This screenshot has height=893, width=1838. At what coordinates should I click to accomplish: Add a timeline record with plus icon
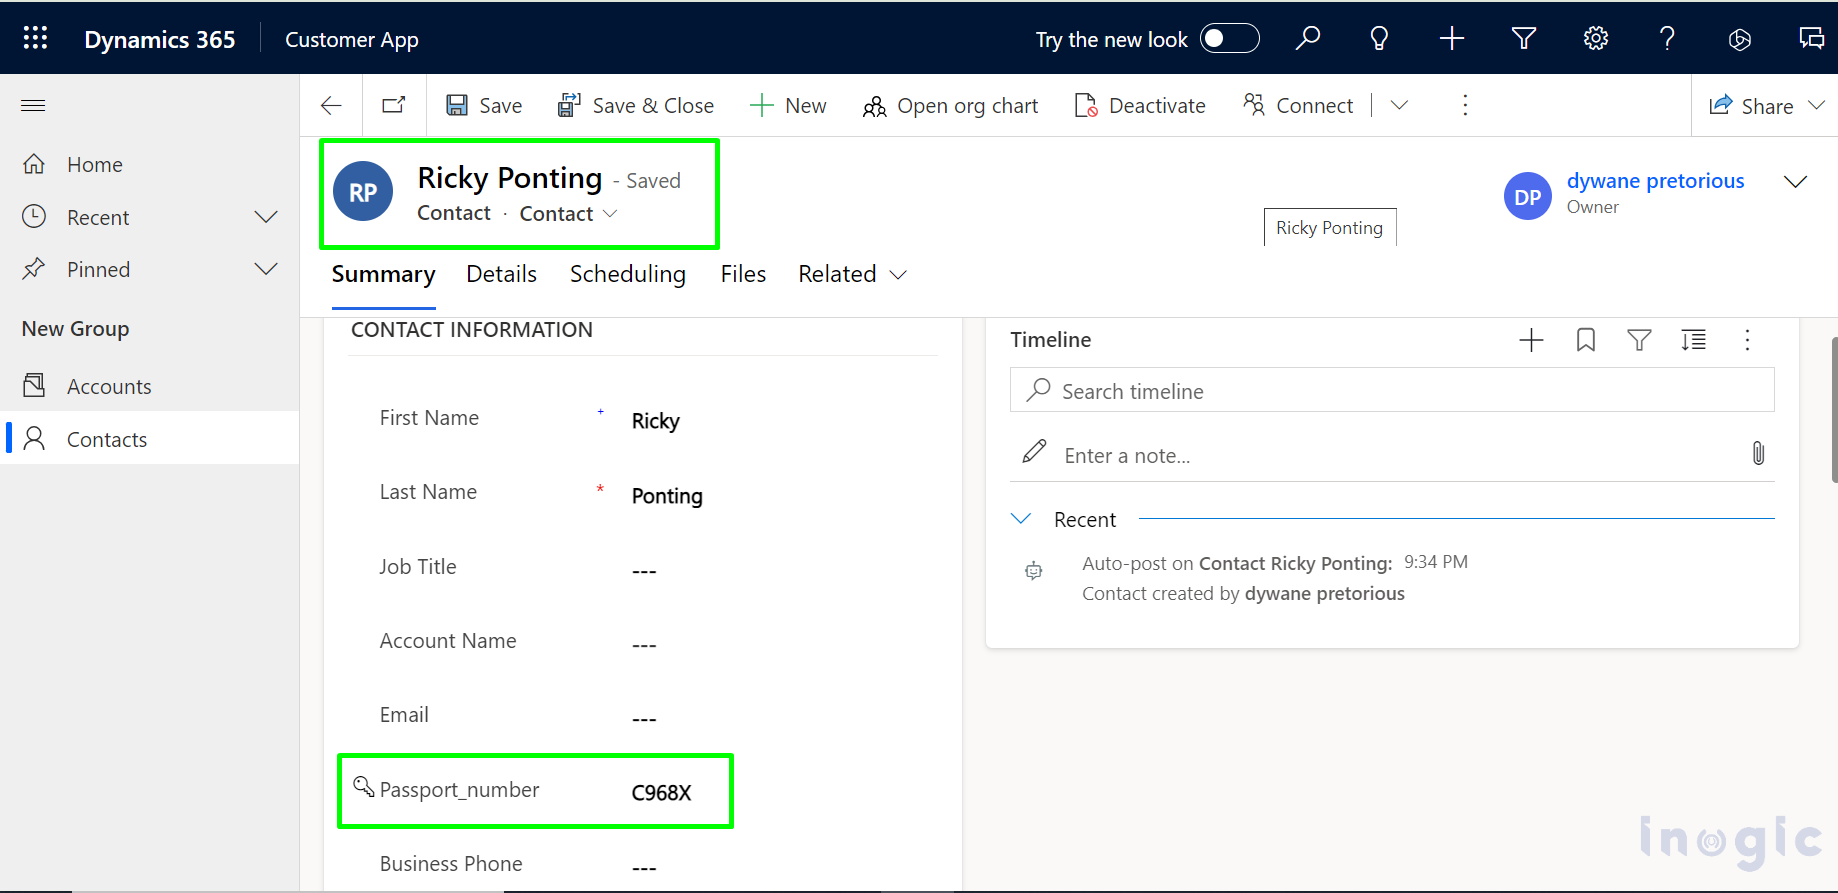click(x=1531, y=340)
